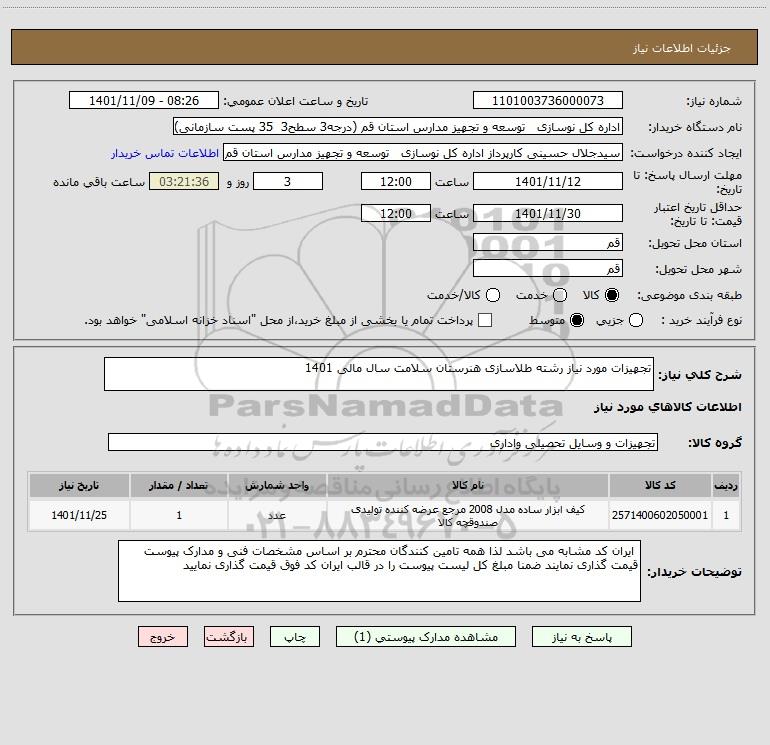Select the خدمت radio button
770x745 pixels.
[x=560, y=295]
